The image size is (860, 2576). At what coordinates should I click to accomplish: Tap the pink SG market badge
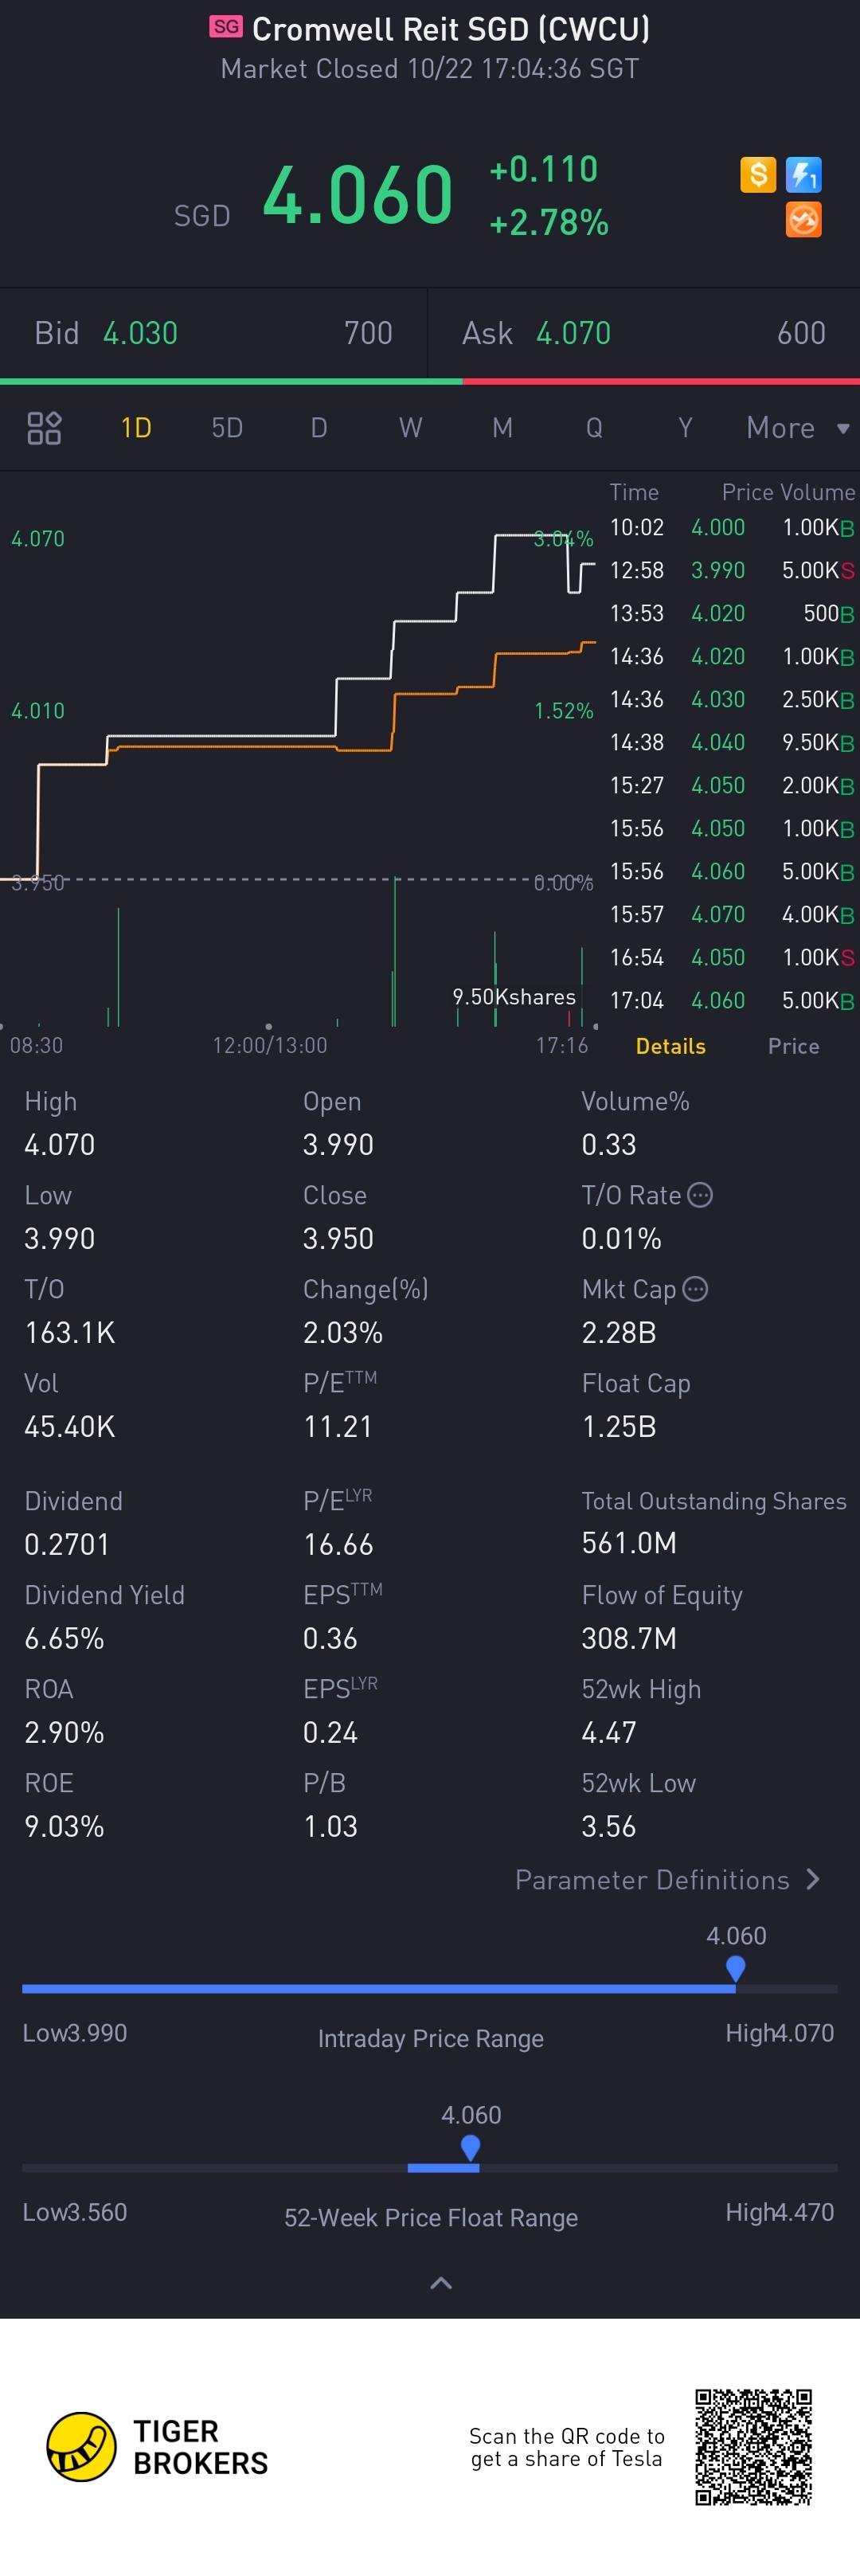point(226,27)
